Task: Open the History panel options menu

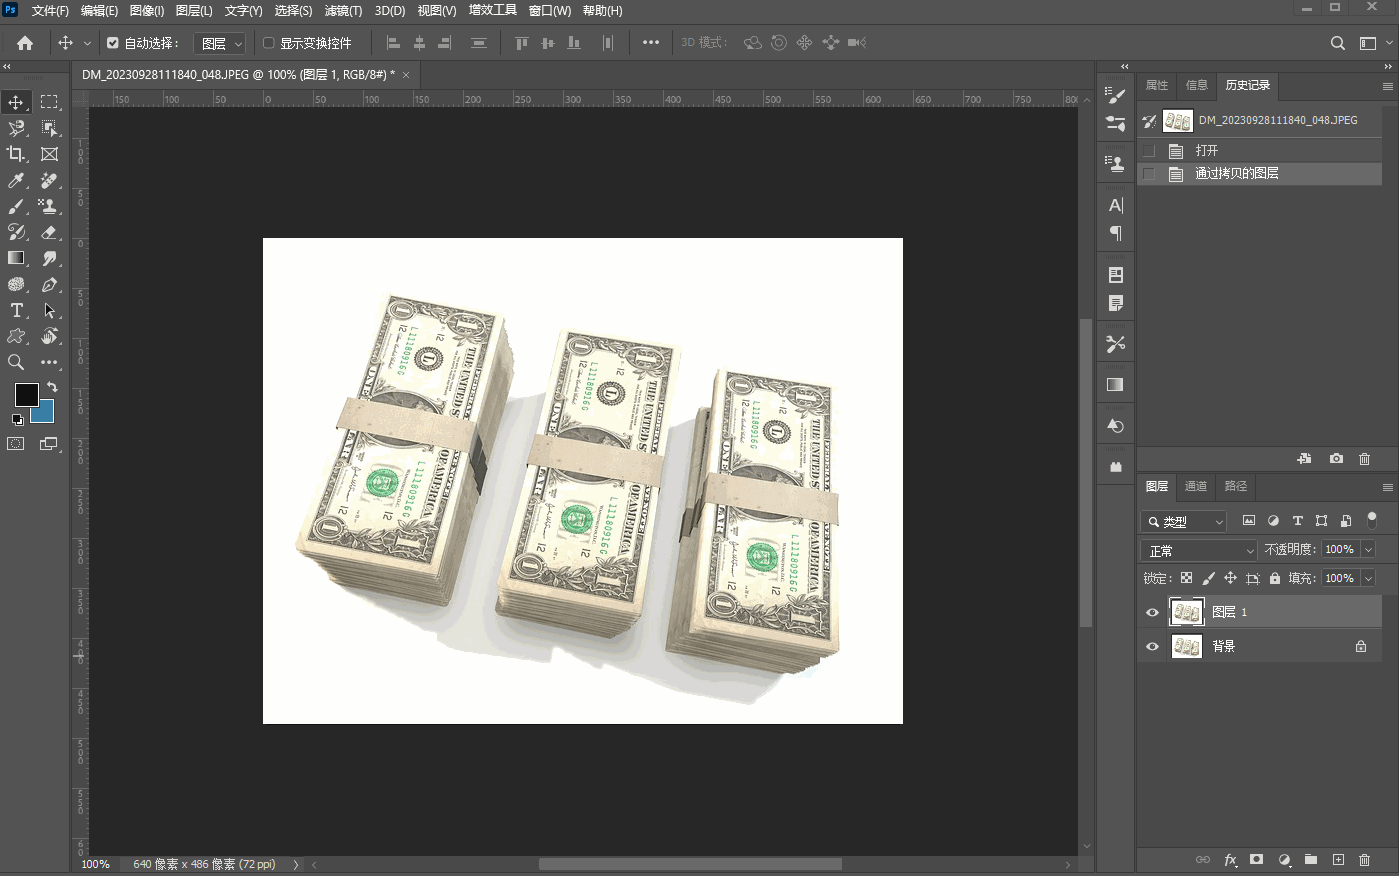Action: 1387,86
